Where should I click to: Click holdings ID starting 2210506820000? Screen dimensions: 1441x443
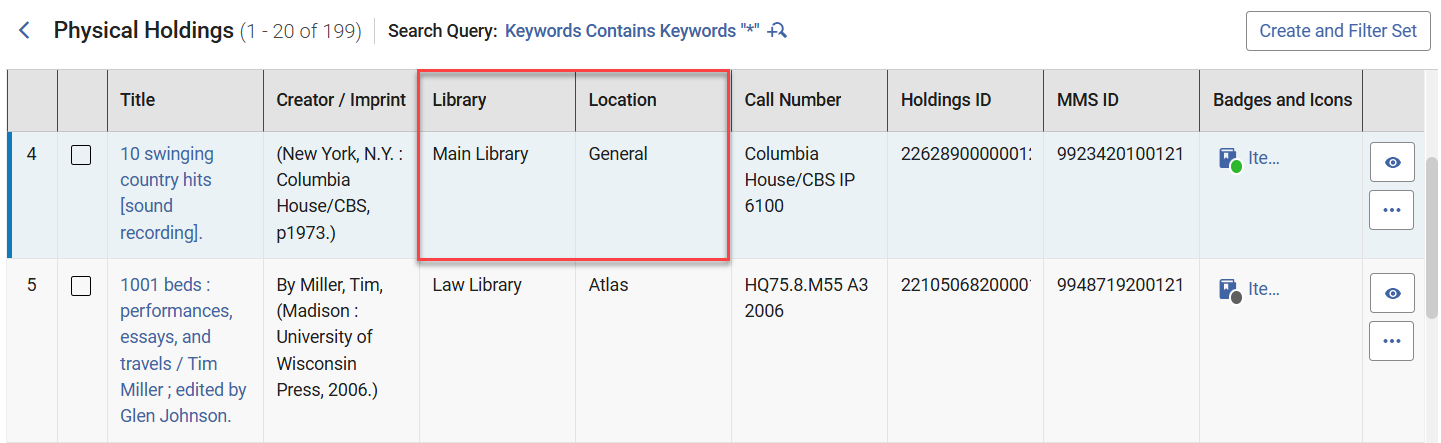point(966,285)
